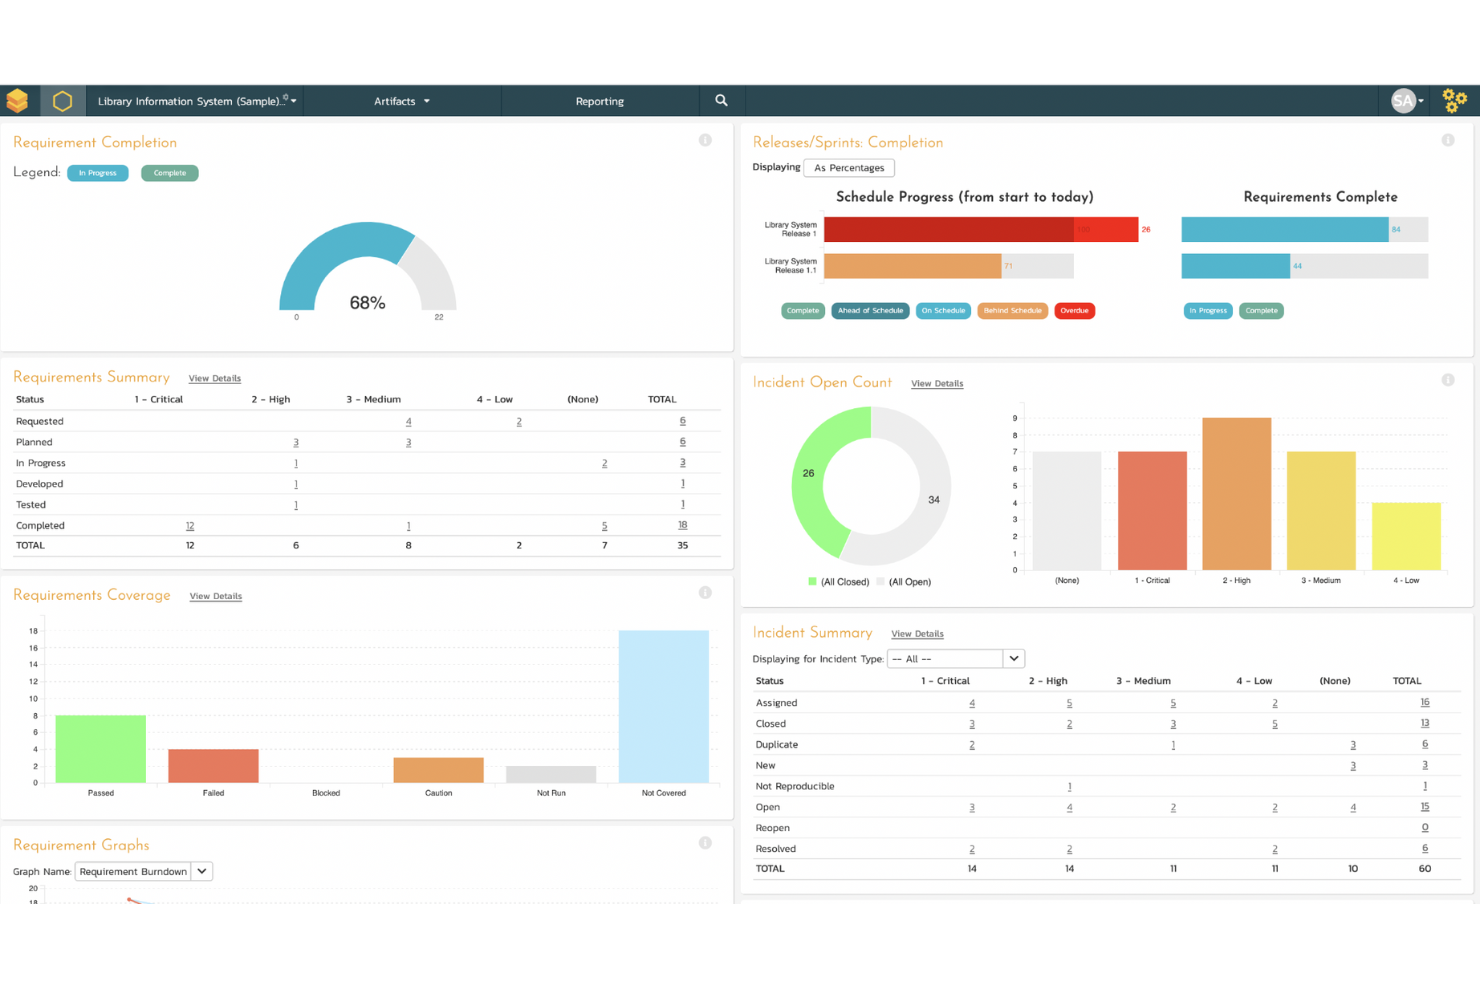Open Completed requirements total 18 link

[683, 525]
